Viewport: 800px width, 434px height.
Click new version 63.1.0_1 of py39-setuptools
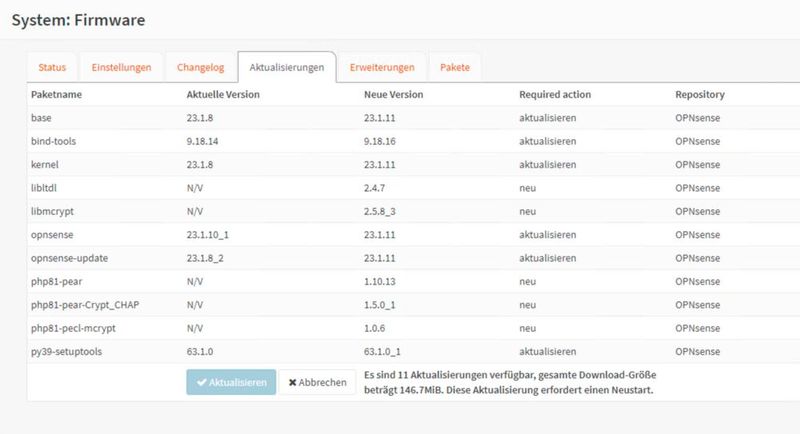coord(382,352)
